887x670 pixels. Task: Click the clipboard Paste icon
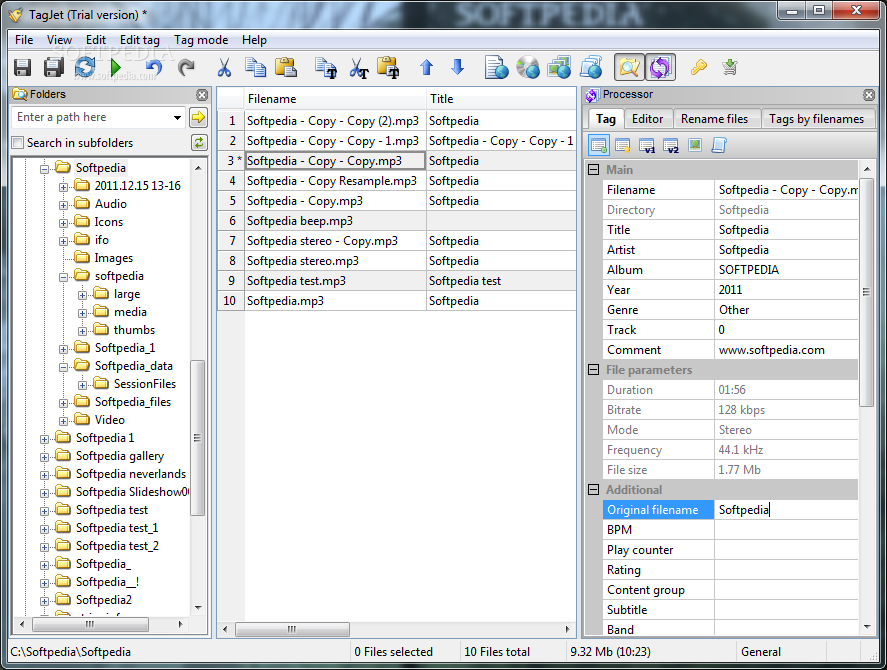[286, 67]
